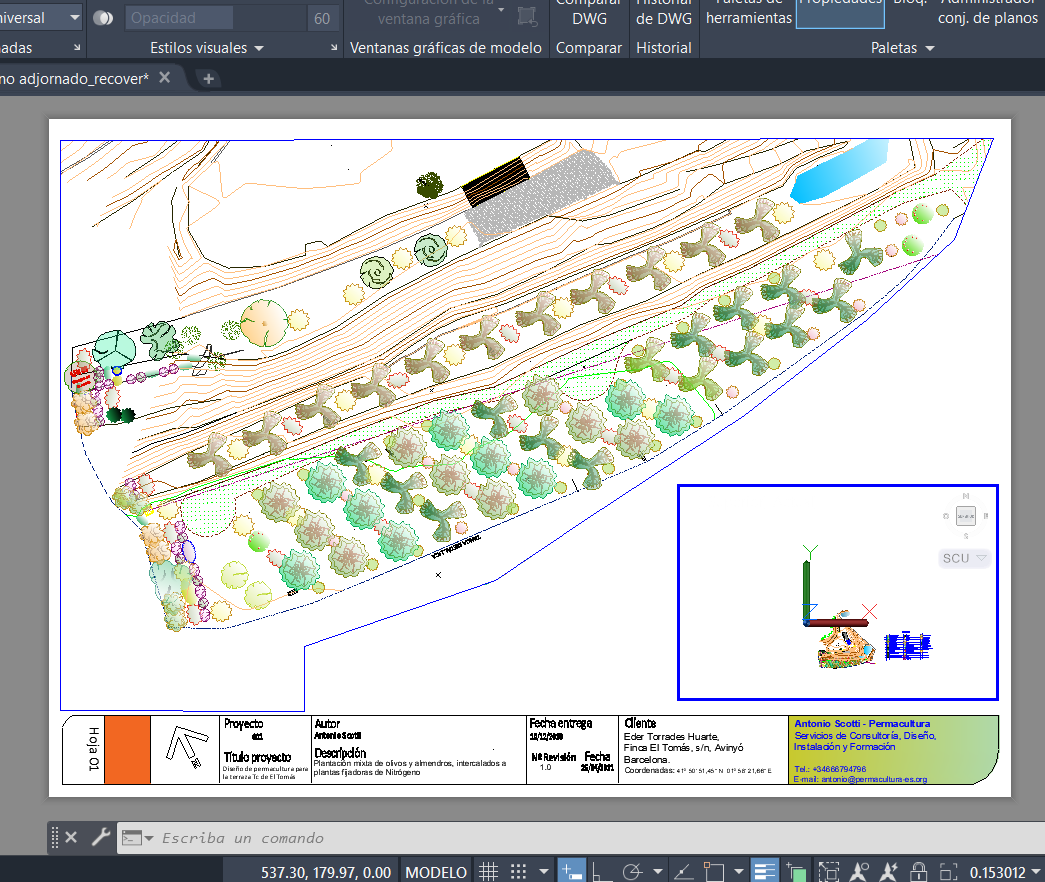Click the polar tracking icon
1045x882 pixels.
point(633,871)
